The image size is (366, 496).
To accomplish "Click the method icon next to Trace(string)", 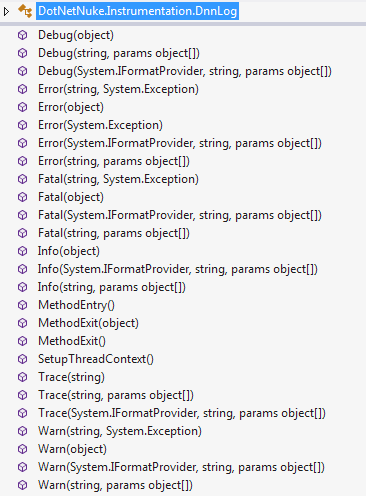I will 22,377.
